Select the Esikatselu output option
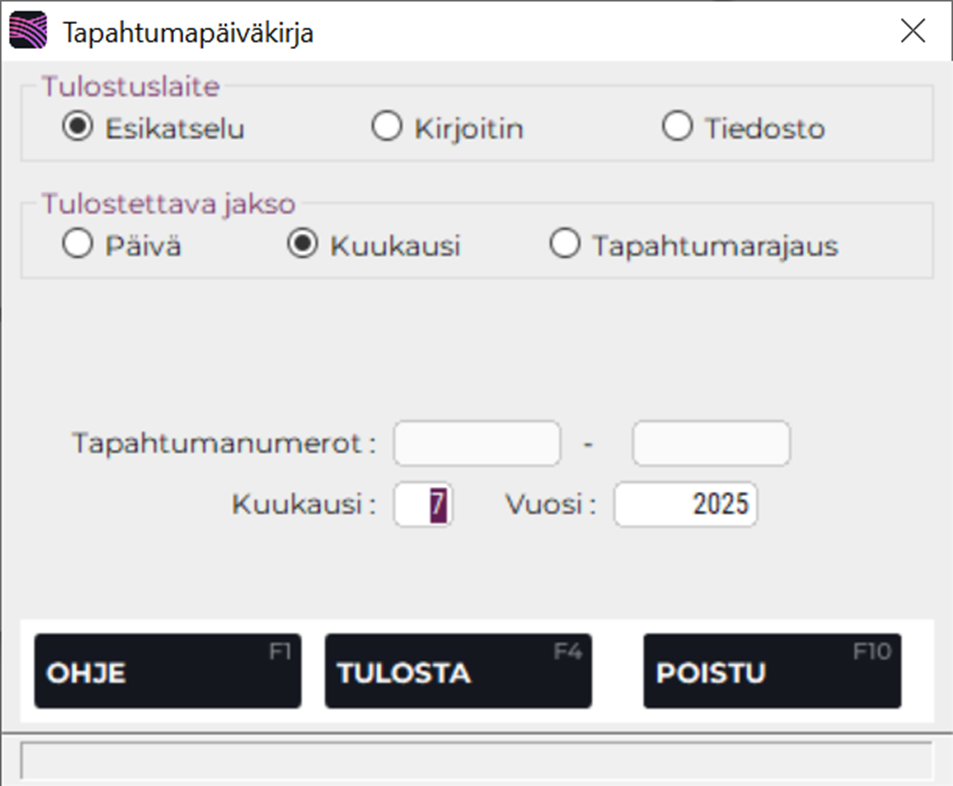The width and height of the screenshot is (953, 786). pyautogui.click(x=76, y=127)
